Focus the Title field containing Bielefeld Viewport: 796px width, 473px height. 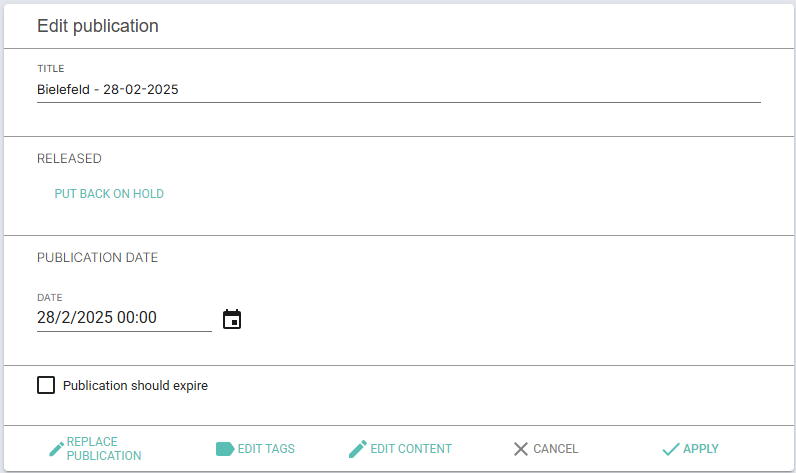pyautogui.click(x=399, y=90)
